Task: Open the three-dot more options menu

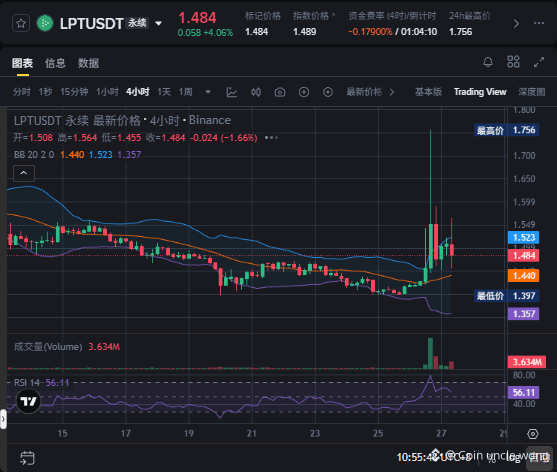Action: (x=539, y=23)
